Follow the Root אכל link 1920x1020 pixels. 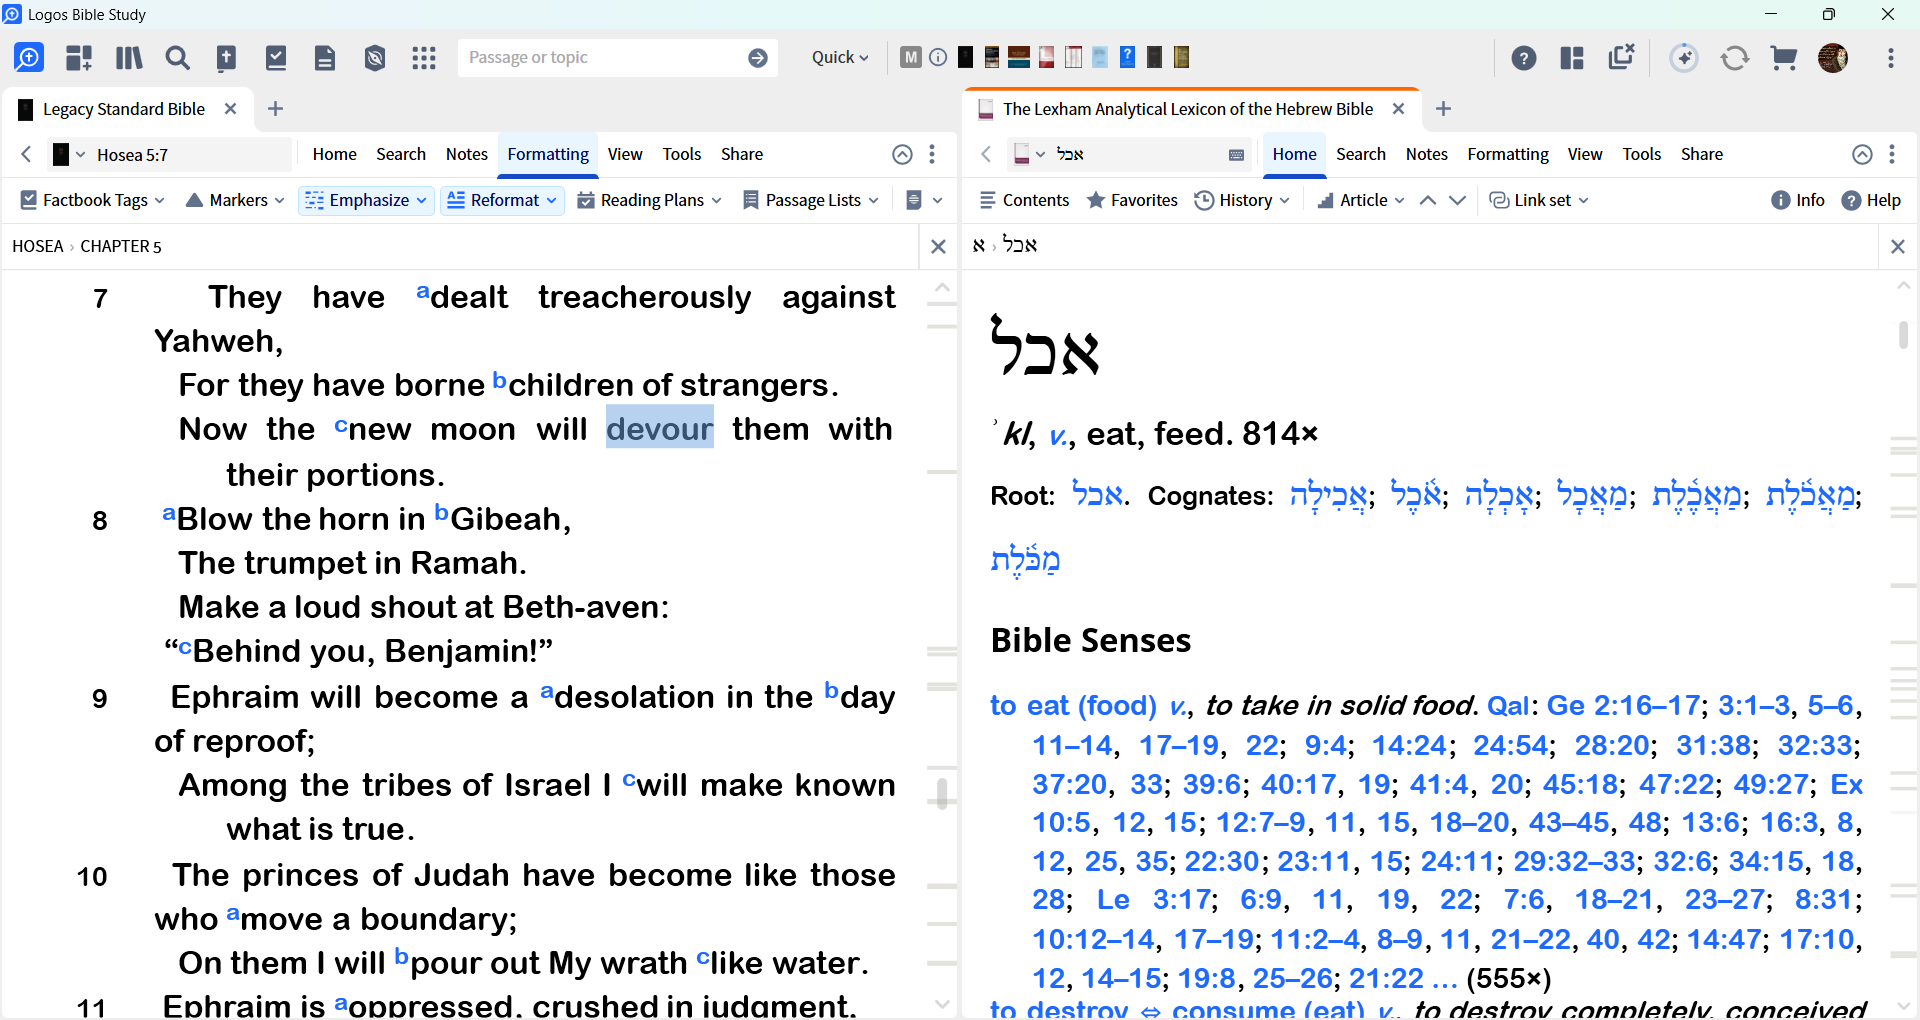pos(1097,495)
